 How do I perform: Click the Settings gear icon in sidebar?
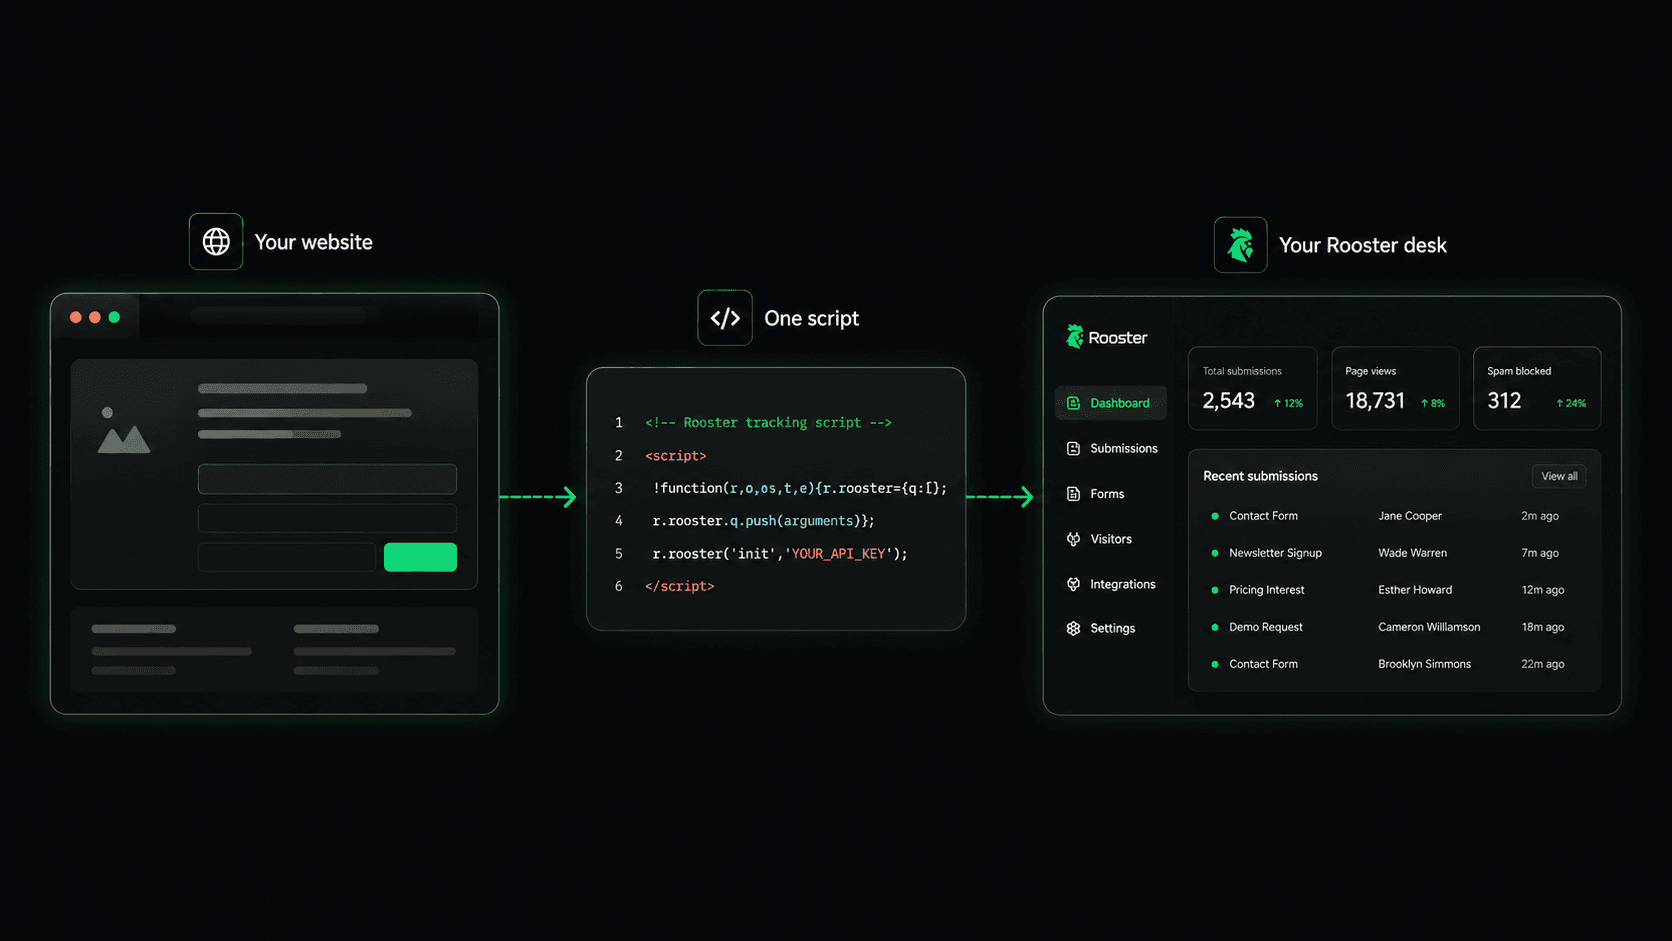pos(1073,628)
